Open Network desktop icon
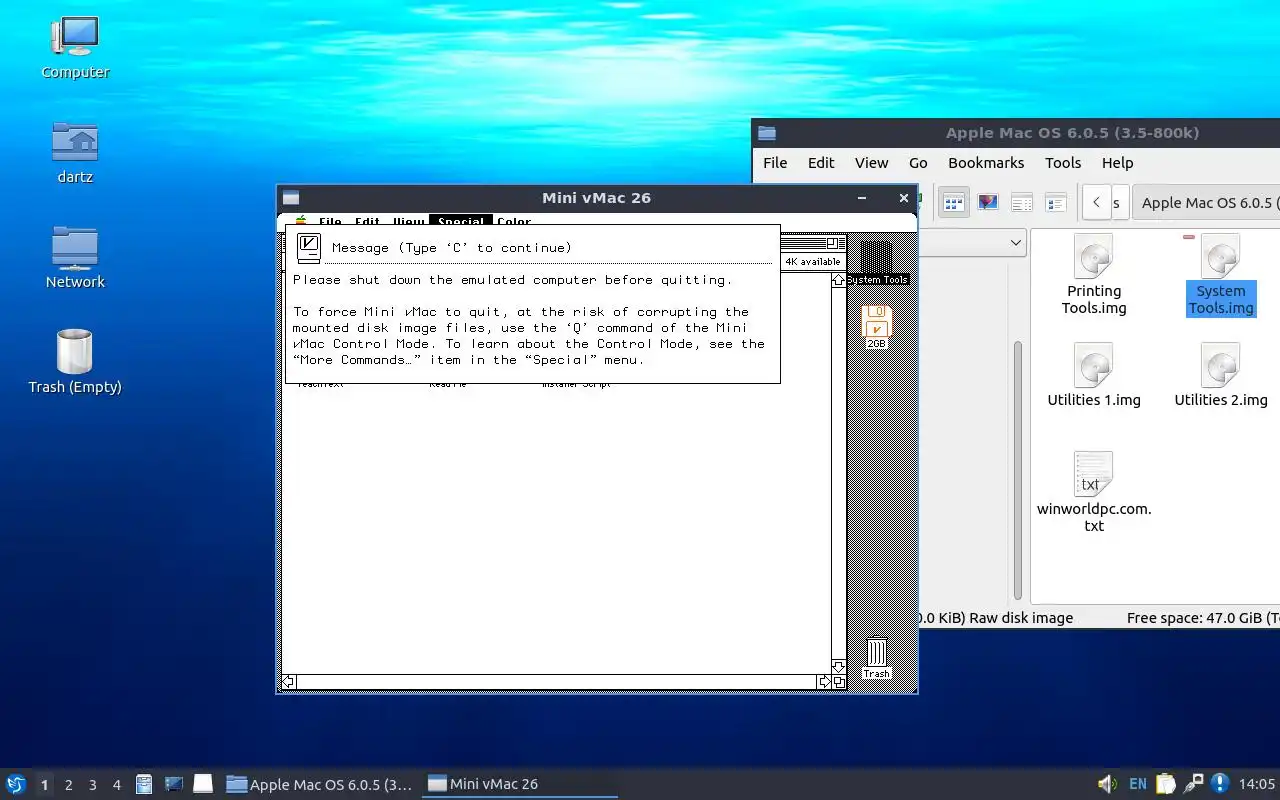Image resolution: width=1280 pixels, height=800 pixels. [75, 258]
